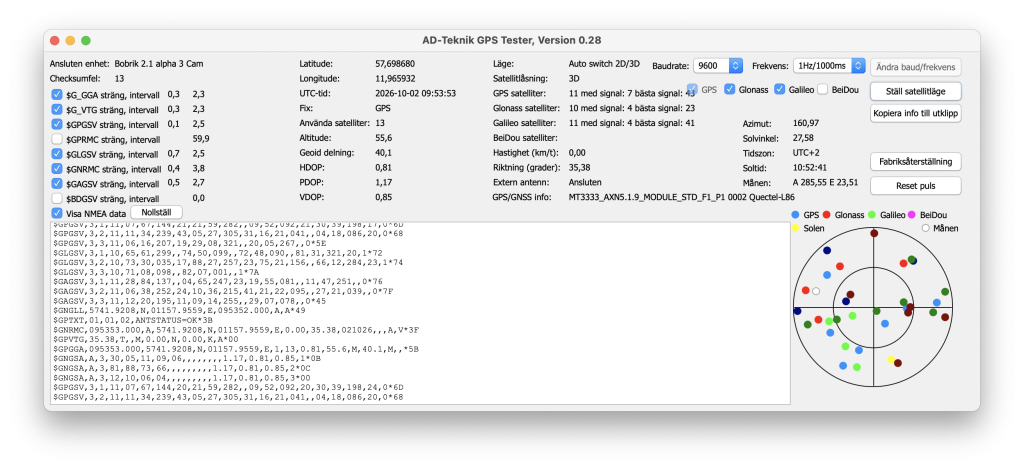This screenshot has height=469, width=1024.
Task: Click the white Månen legend circle
Action: point(925,228)
